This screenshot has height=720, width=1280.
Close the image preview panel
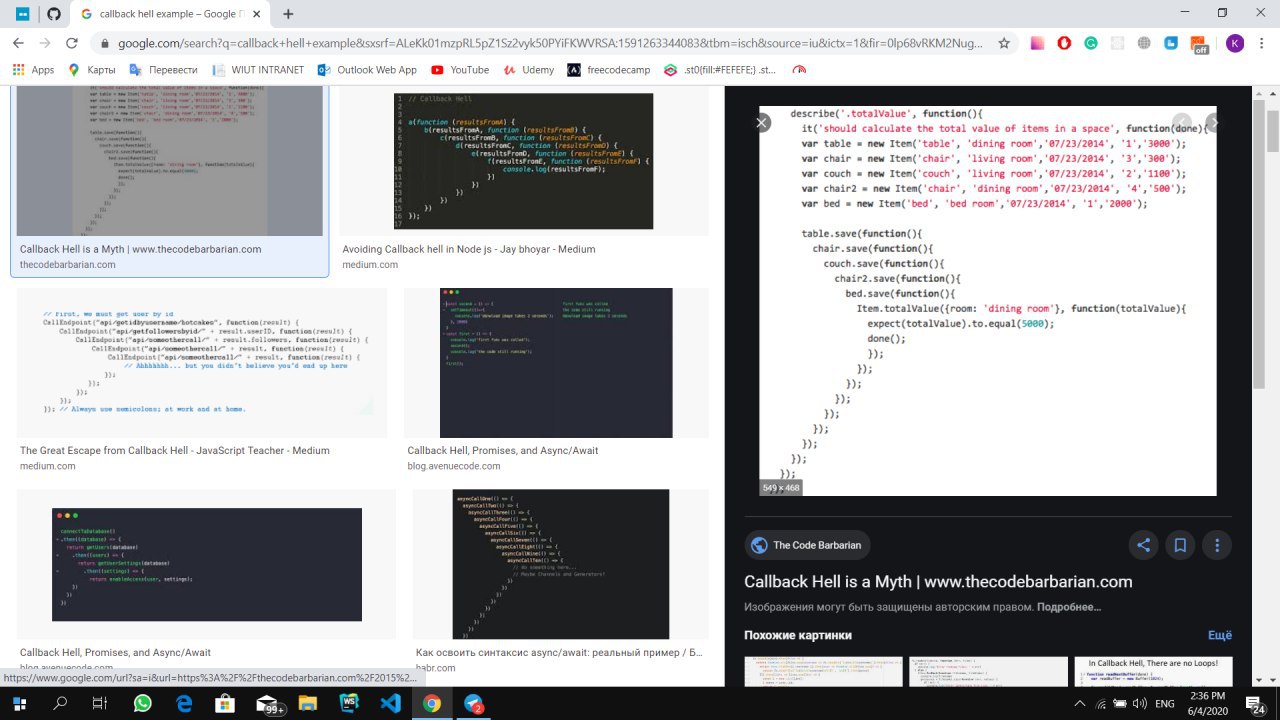click(762, 122)
